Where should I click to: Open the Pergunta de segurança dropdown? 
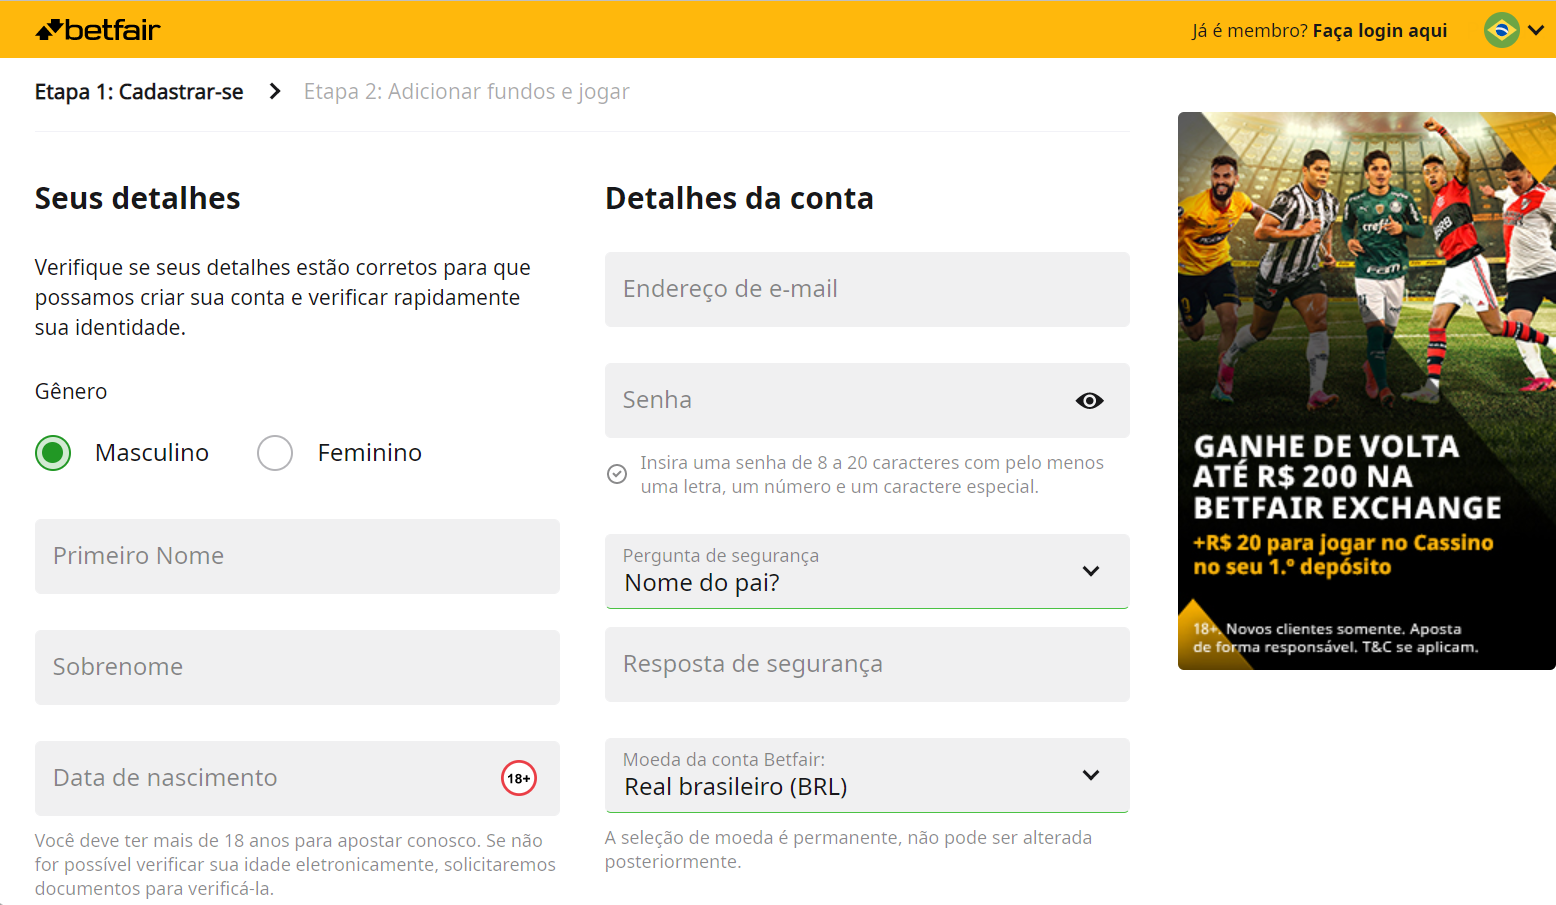867,571
